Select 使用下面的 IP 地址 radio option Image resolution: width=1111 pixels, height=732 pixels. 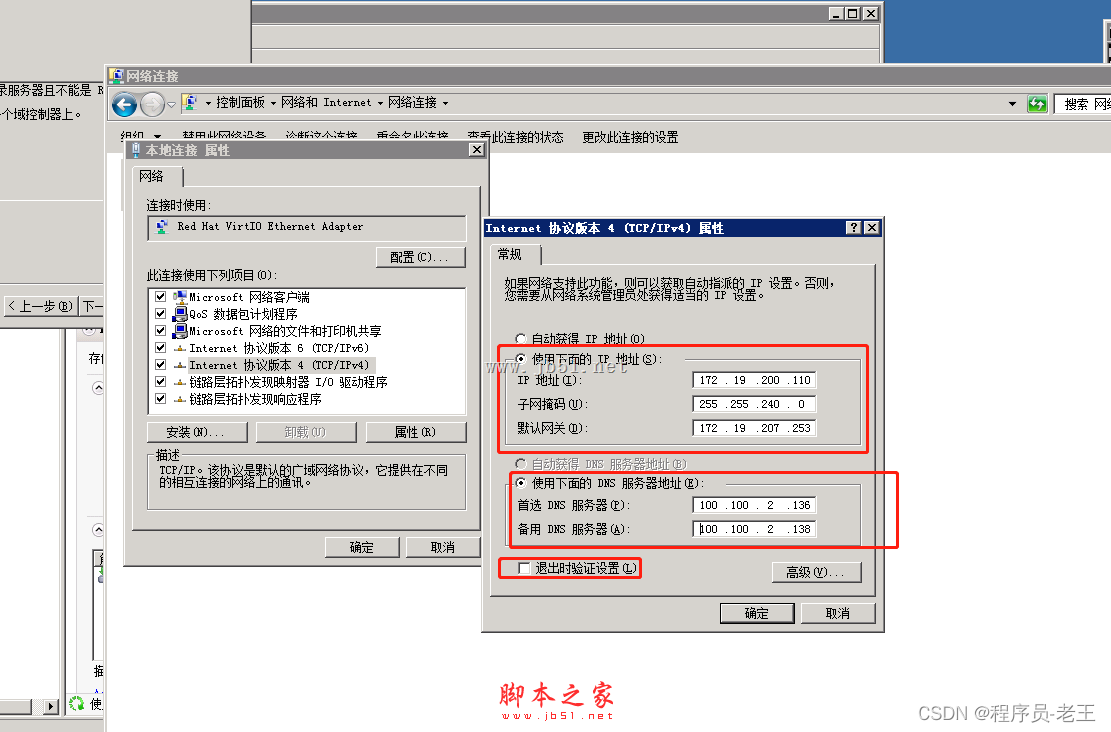point(521,359)
